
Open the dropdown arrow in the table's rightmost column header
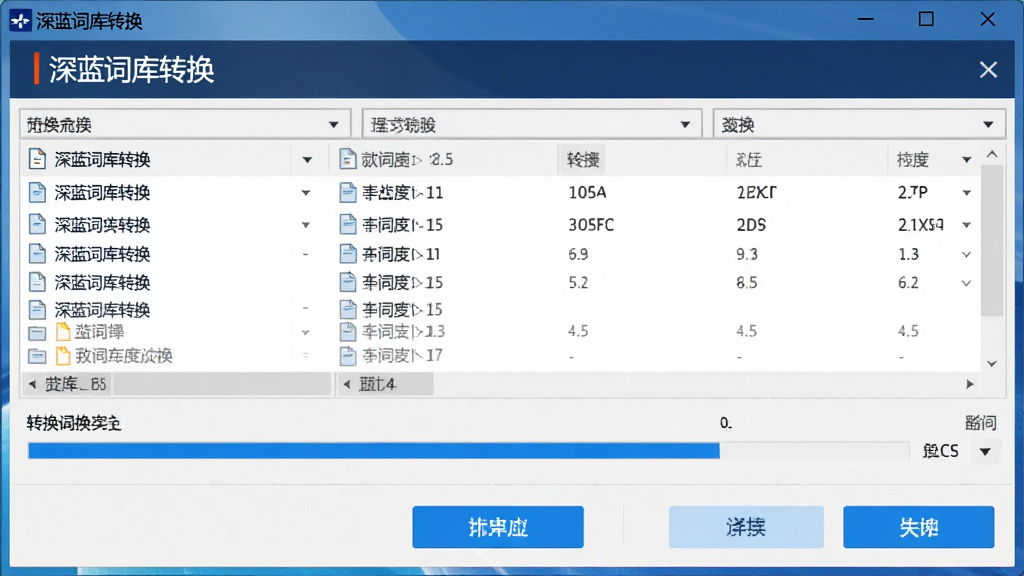(x=967, y=159)
